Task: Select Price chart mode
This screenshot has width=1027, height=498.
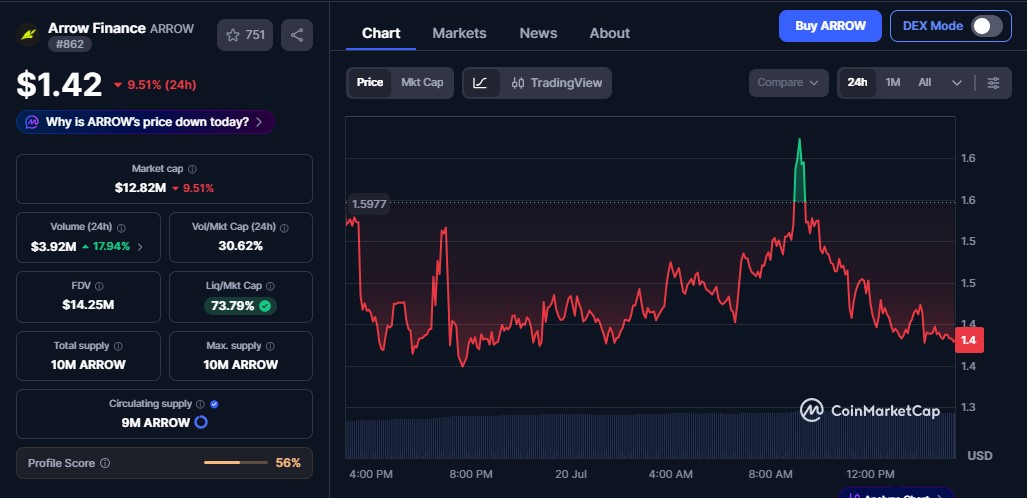Action: coord(370,83)
